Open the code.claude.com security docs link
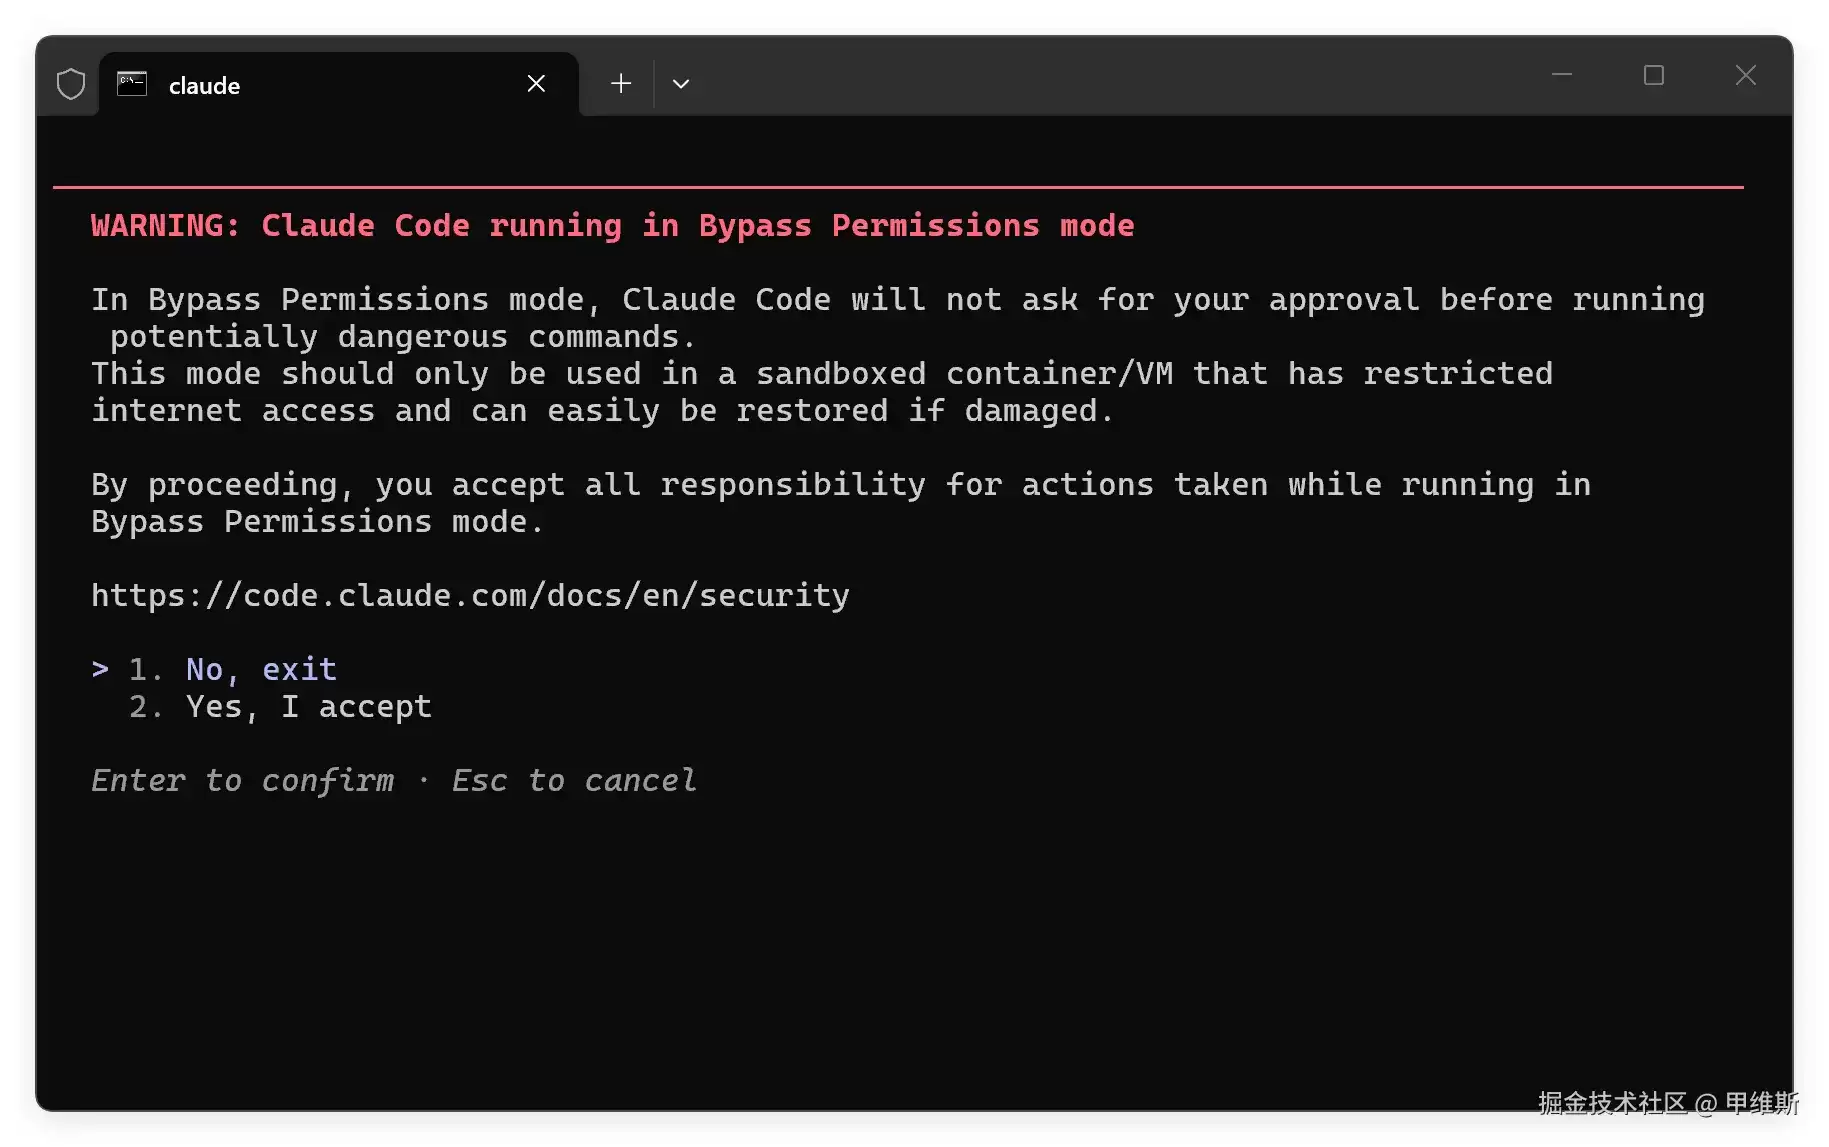Image resolution: width=1829 pixels, height=1147 pixels. pos(470,596)
